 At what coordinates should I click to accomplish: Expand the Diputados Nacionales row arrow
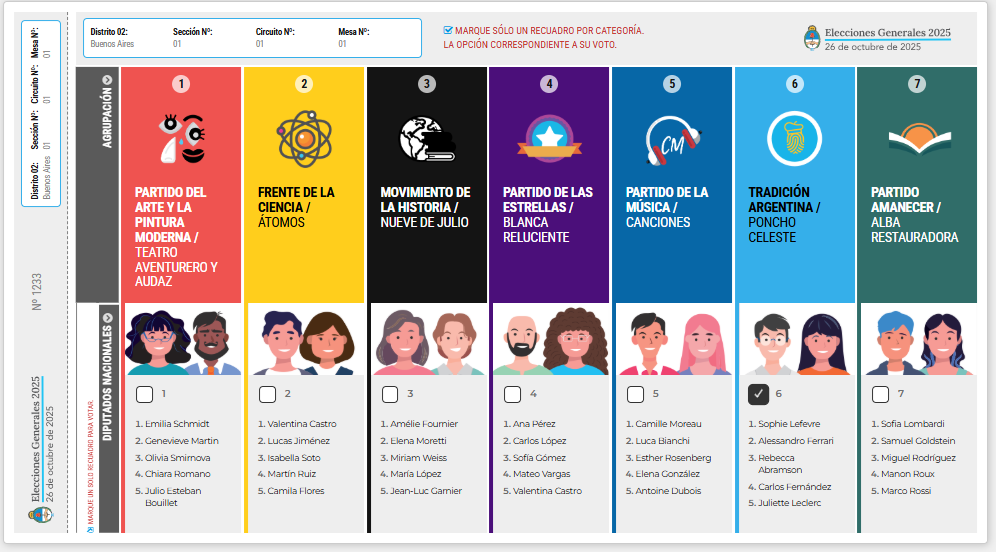pos(107,318)
